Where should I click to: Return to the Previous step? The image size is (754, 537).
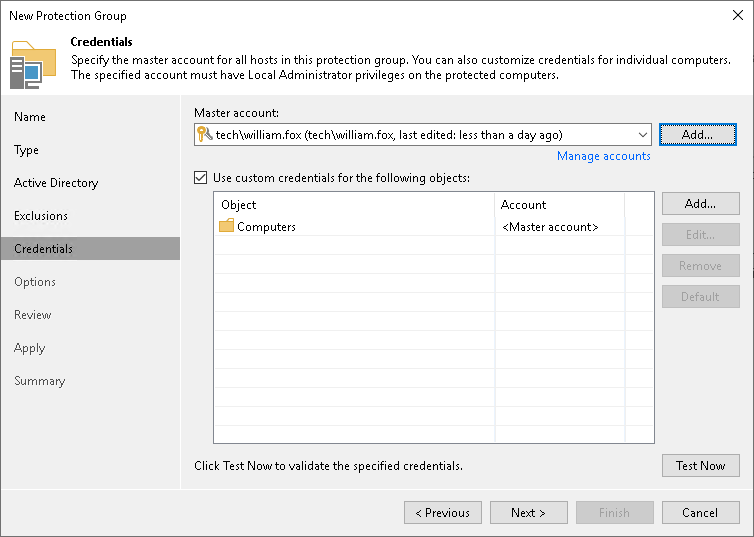[x=442, y=513]
